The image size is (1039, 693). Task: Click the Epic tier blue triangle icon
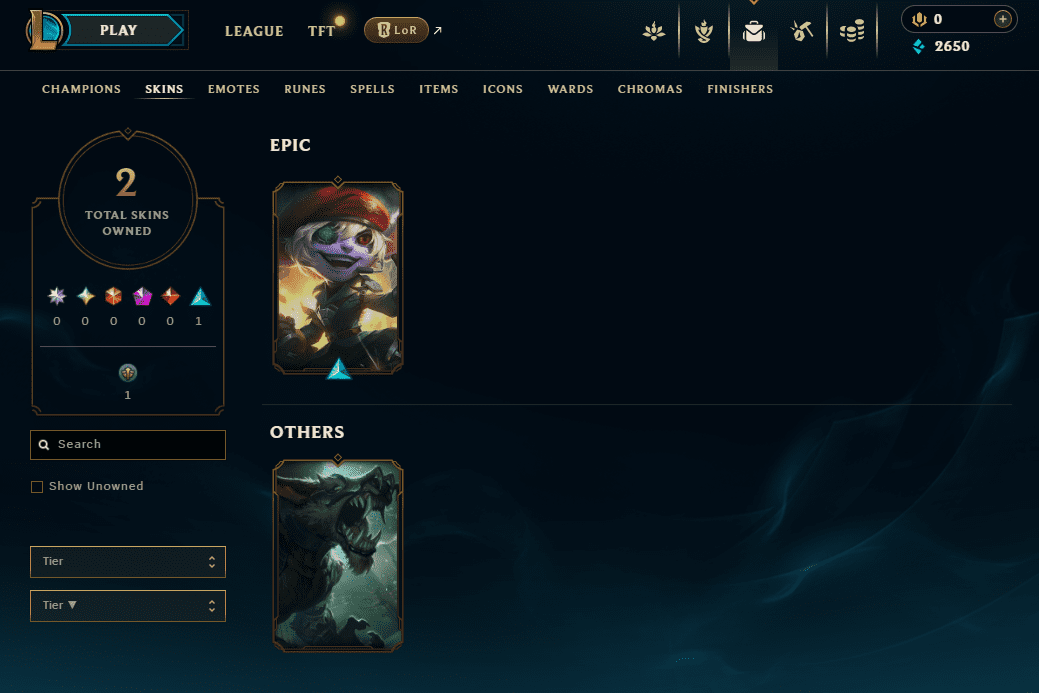point(200,297)
